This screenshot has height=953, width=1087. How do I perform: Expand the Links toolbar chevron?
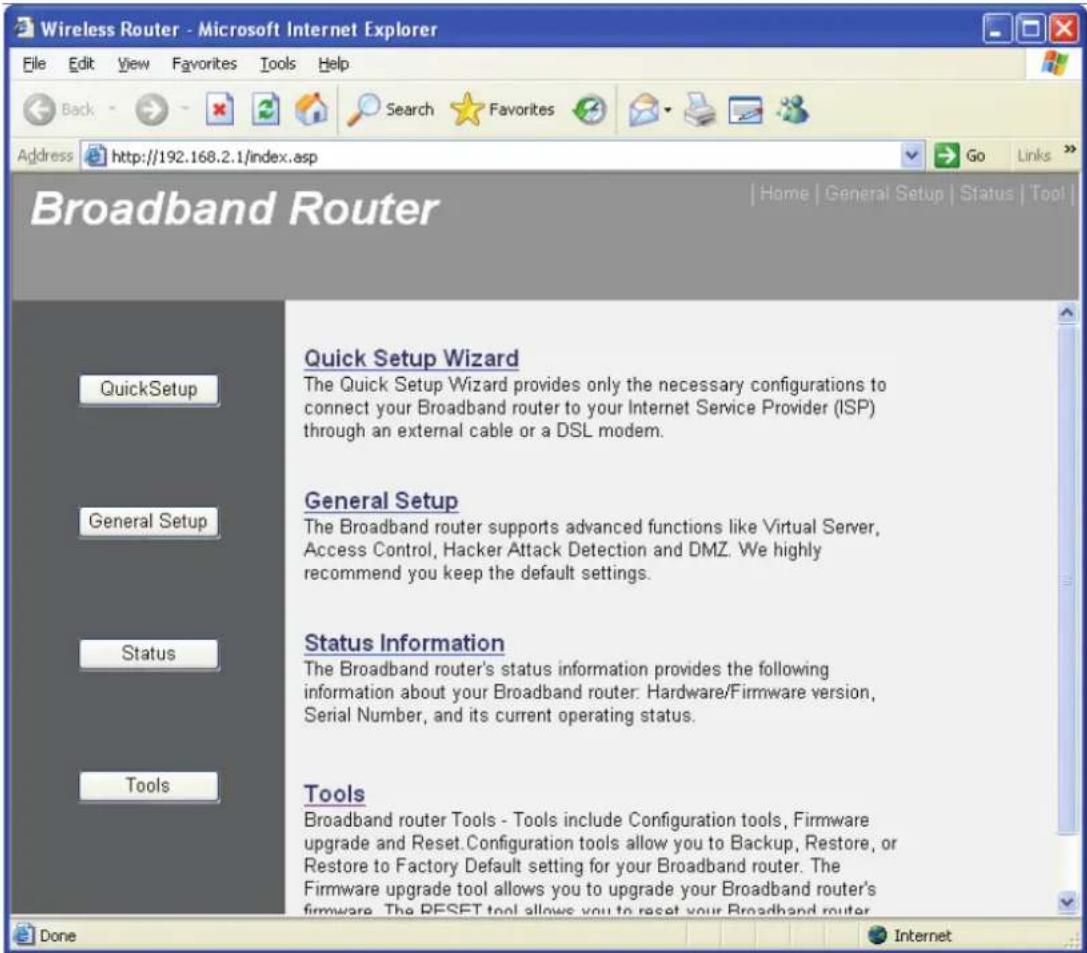[1070, 150]
